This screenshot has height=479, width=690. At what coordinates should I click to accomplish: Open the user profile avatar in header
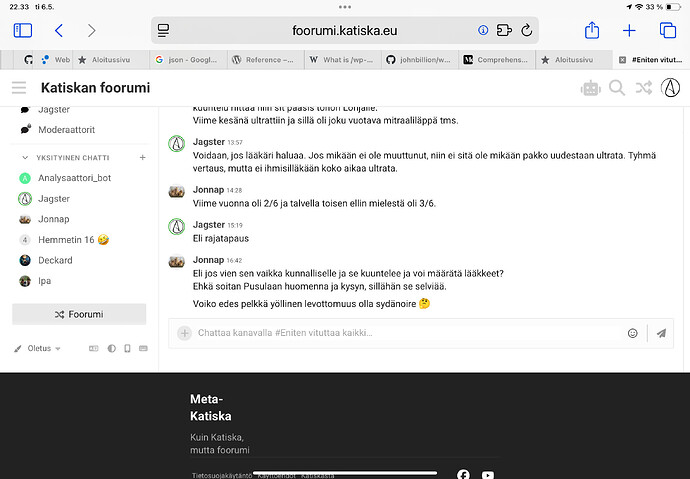670,88
